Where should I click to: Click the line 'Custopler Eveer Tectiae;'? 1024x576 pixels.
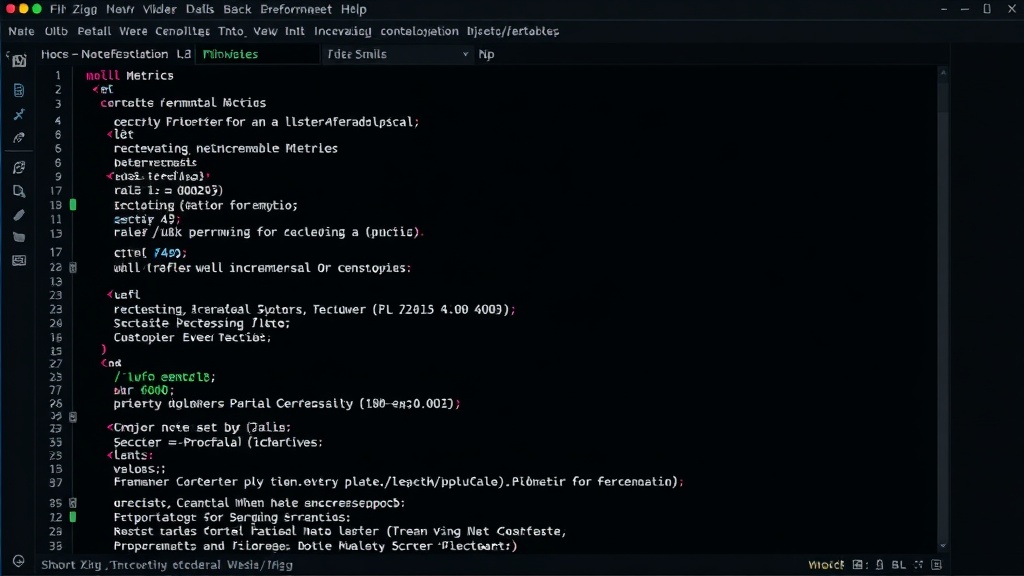192,338
